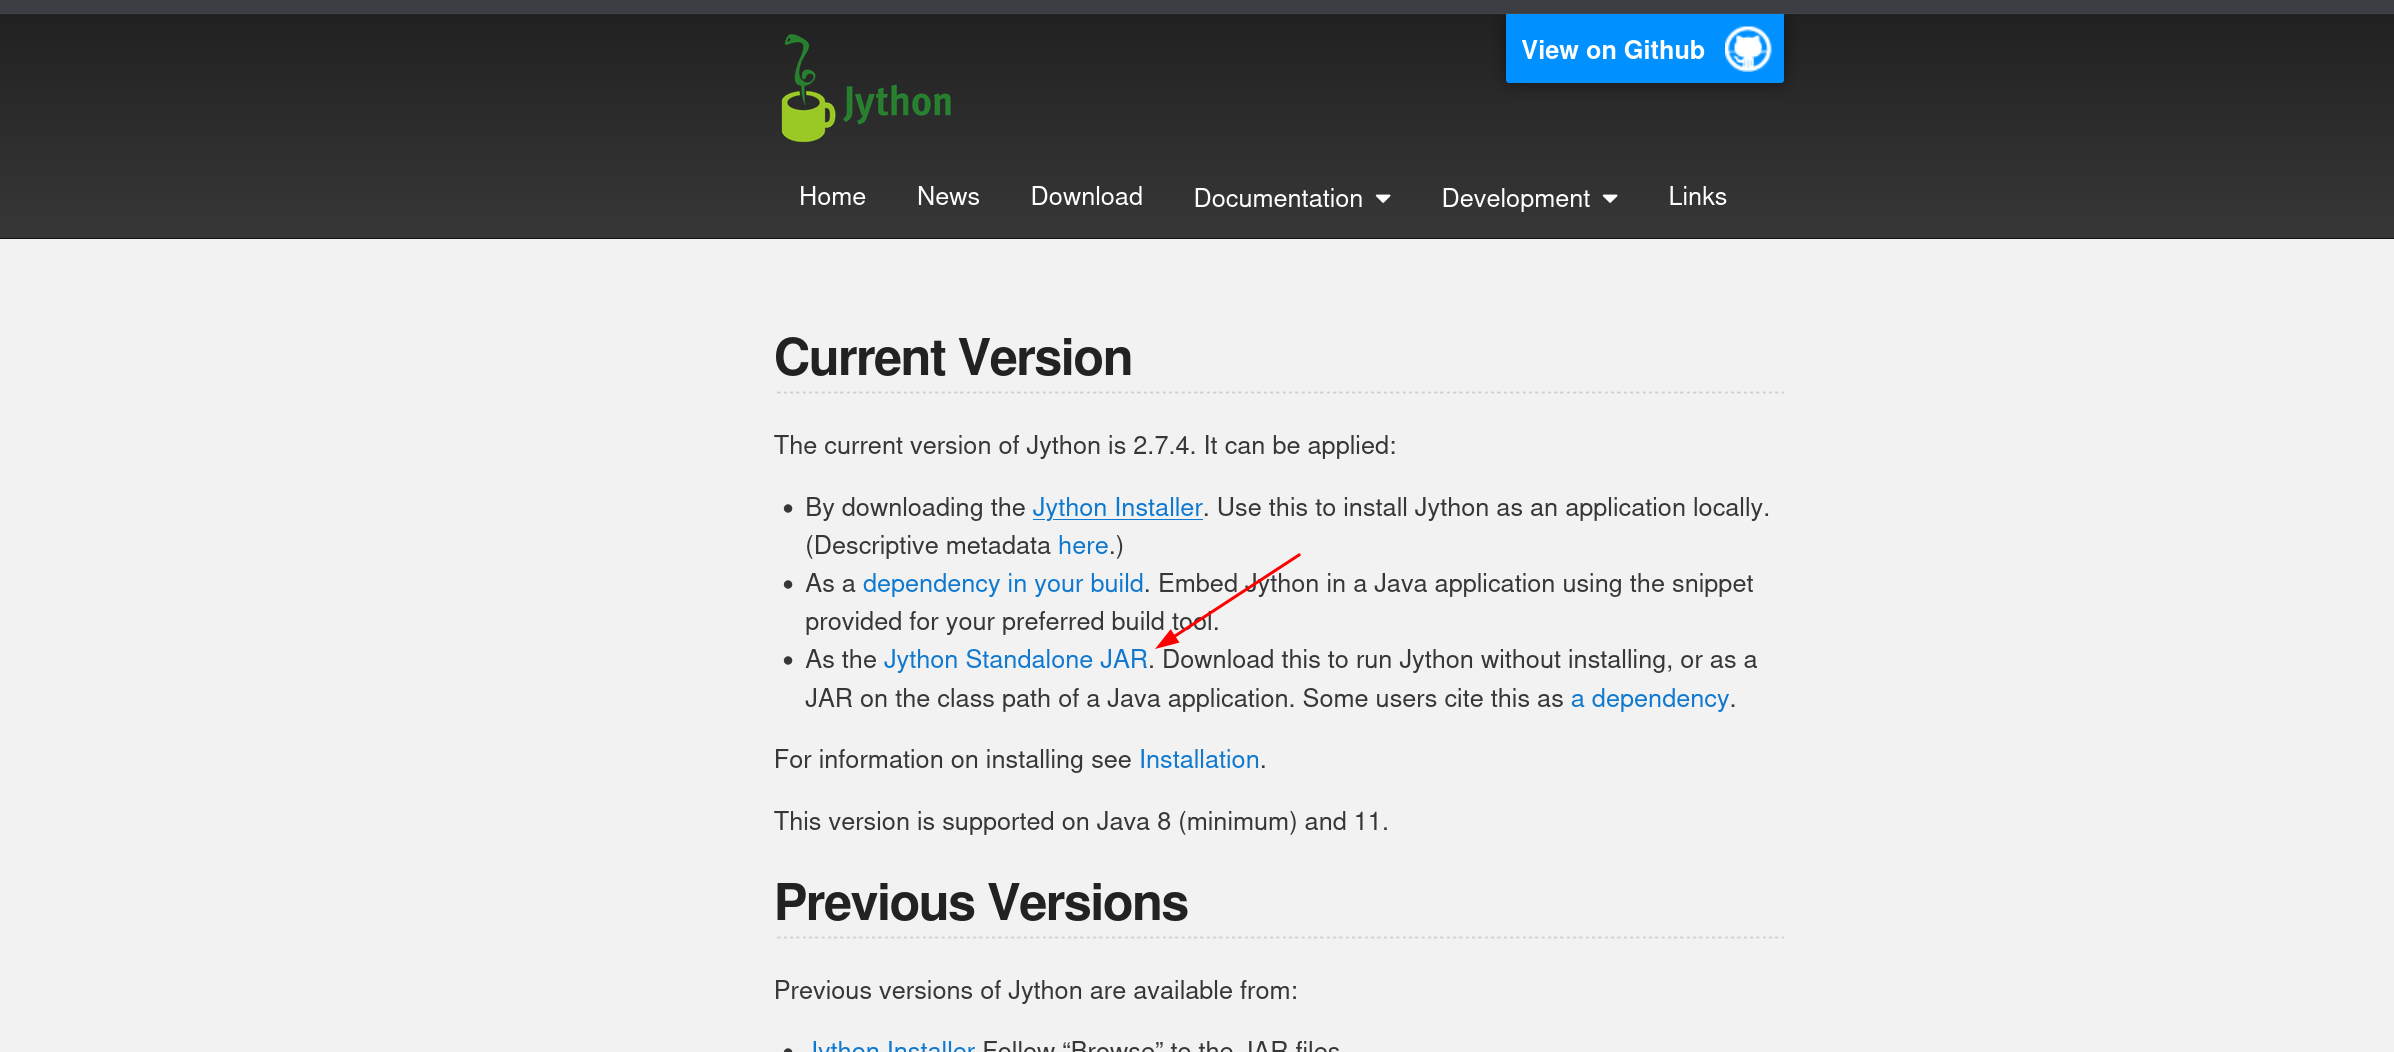Navigate to the Download page

(x=1086, y=197)
